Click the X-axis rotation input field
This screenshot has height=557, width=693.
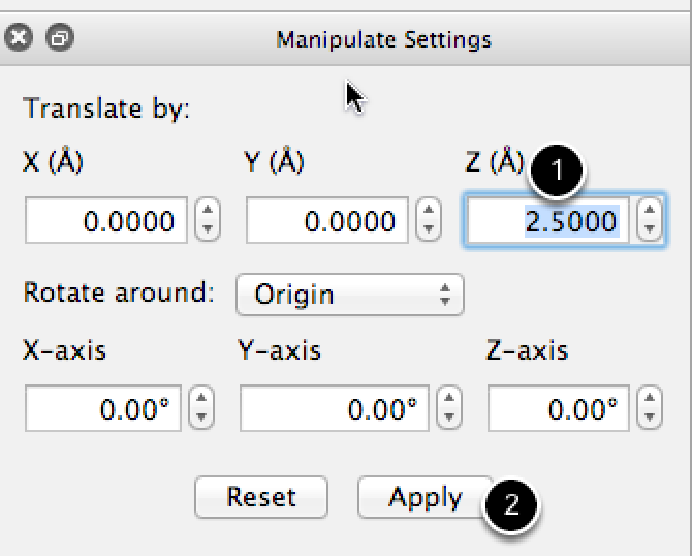click(x=105, y=408)
